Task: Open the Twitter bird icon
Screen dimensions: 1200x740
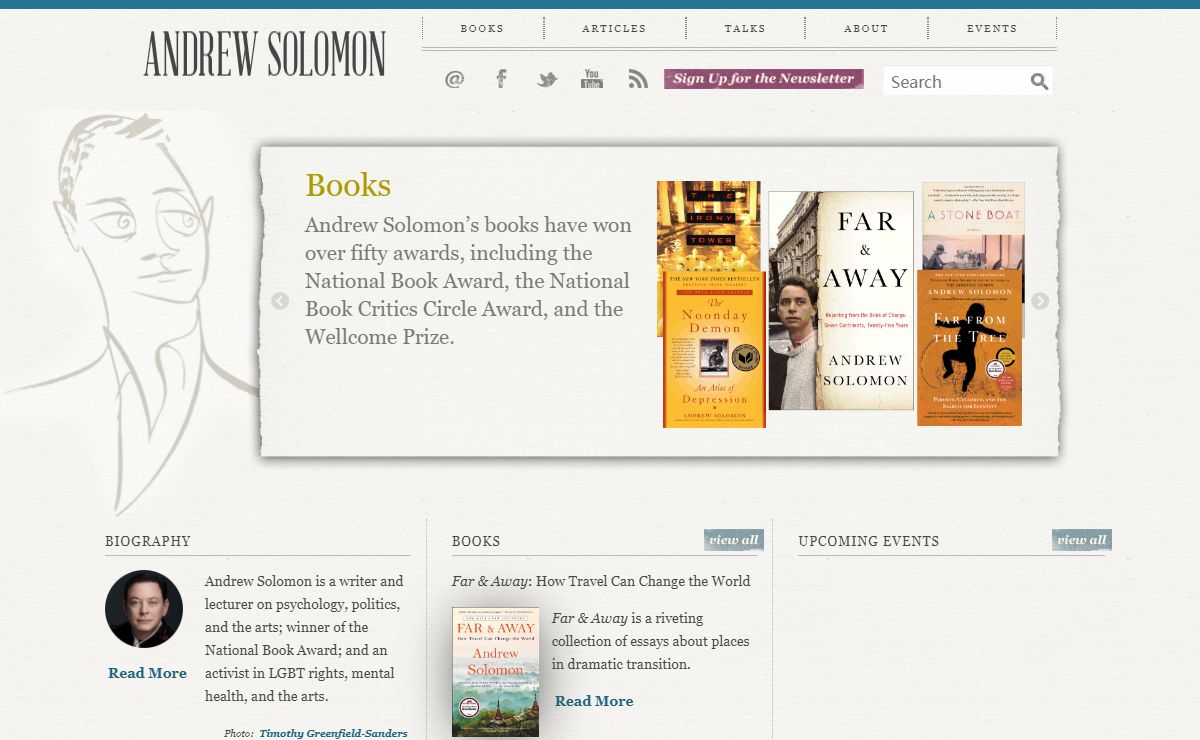Action: 547,79
